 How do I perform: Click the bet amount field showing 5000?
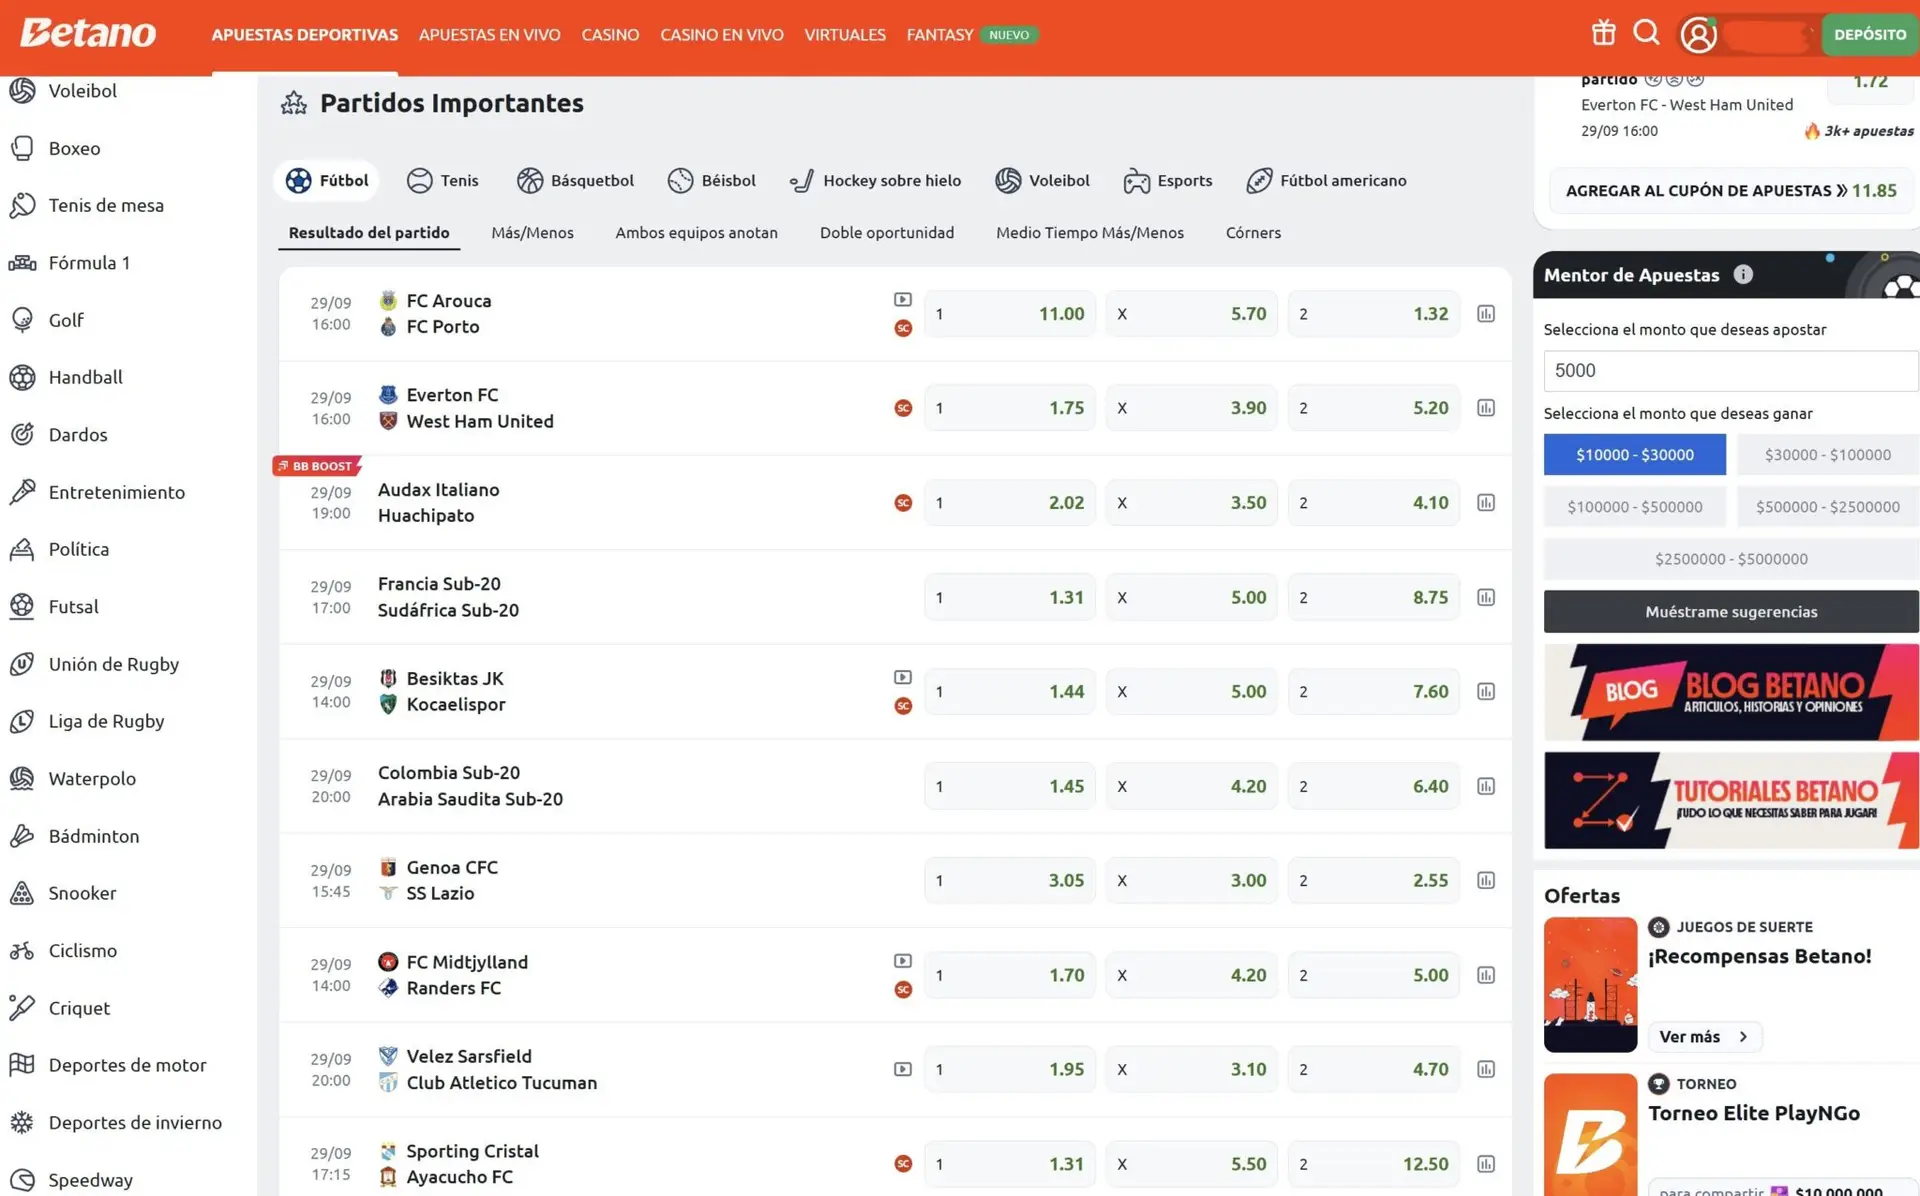coord(1730,371)
